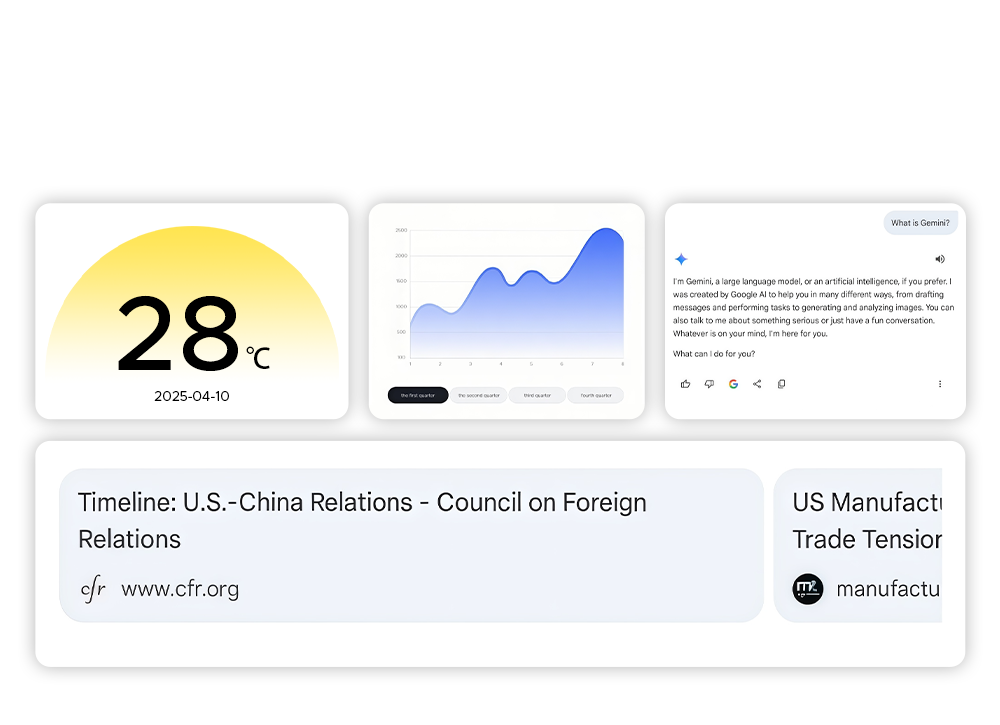Click the cfr logo icon
The image size is (1000, 725).
coord(93,589)
